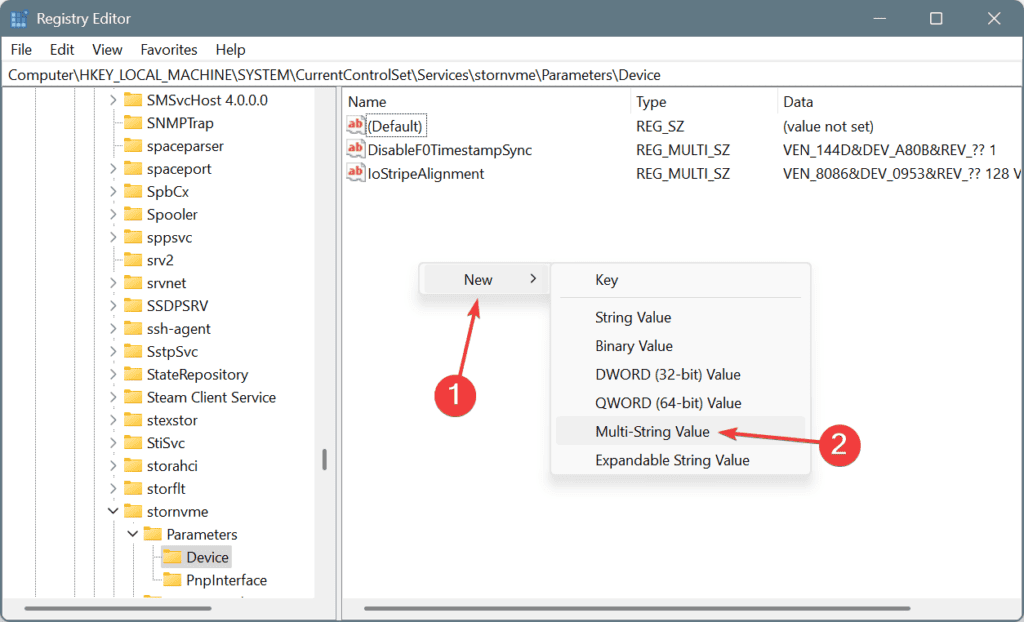Screen dimensions: 1024x622
Task: Click the SNMPTrap folder icon
Action: point(133,123)
